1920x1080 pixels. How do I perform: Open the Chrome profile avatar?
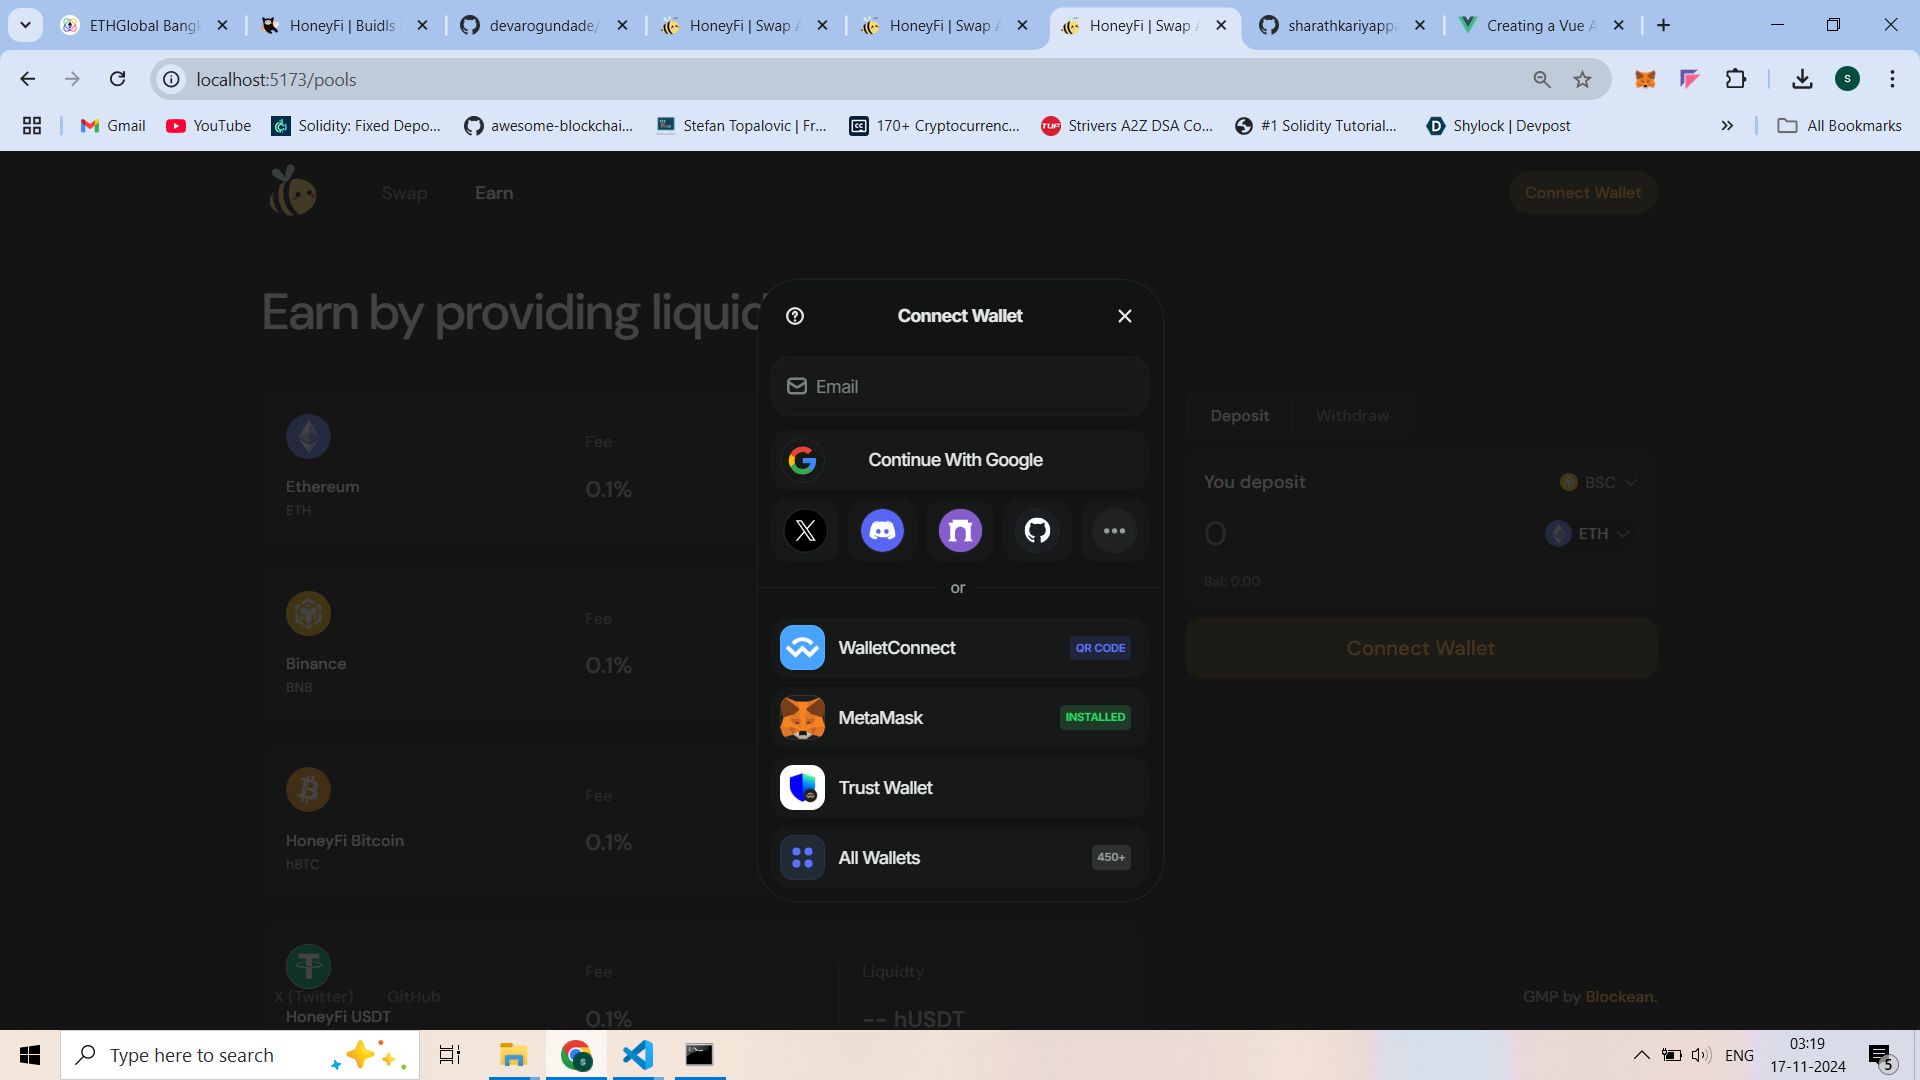click(1847, 79)
